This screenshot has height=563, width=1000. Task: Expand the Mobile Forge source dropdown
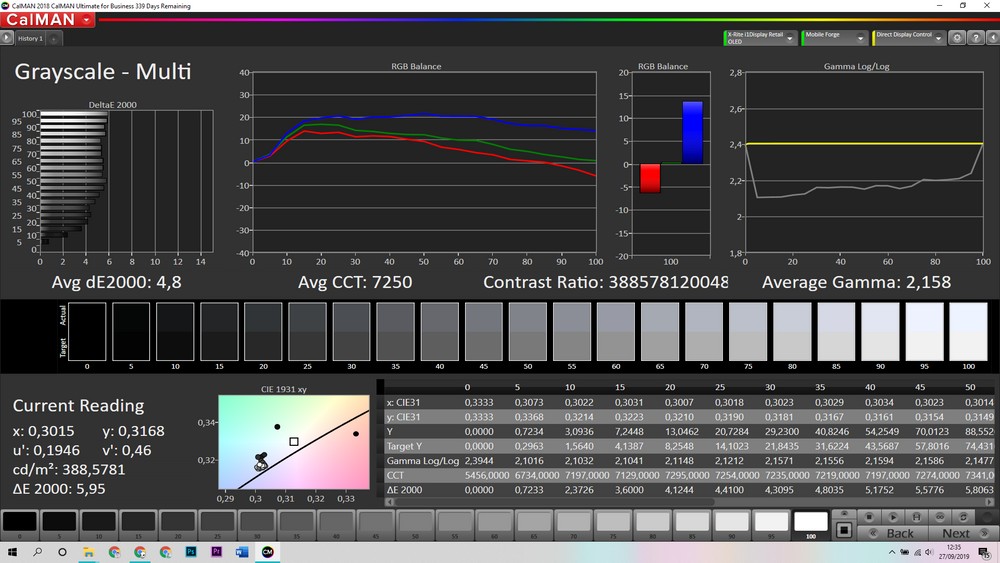[x=860, y=38]
